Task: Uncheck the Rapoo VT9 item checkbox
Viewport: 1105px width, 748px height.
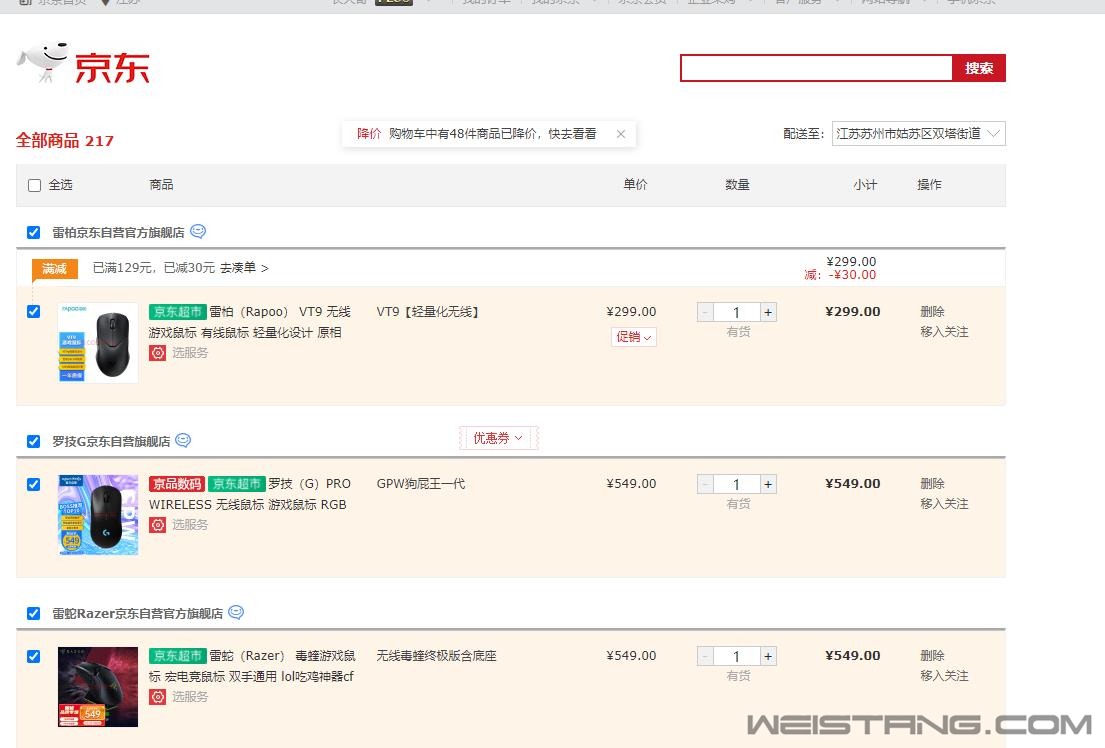Action: point(33,312)
